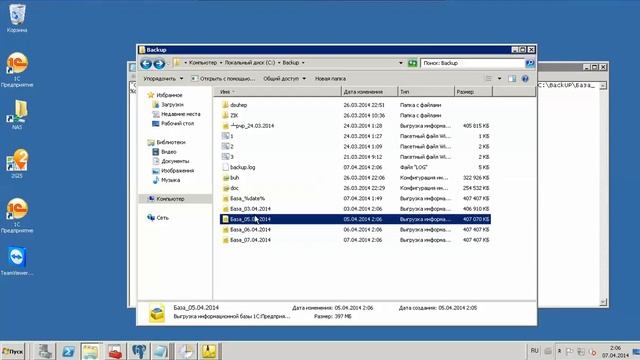Open Explorer help question mark icon
This screenshot has width=640, height=360.
tap(525, 78)
